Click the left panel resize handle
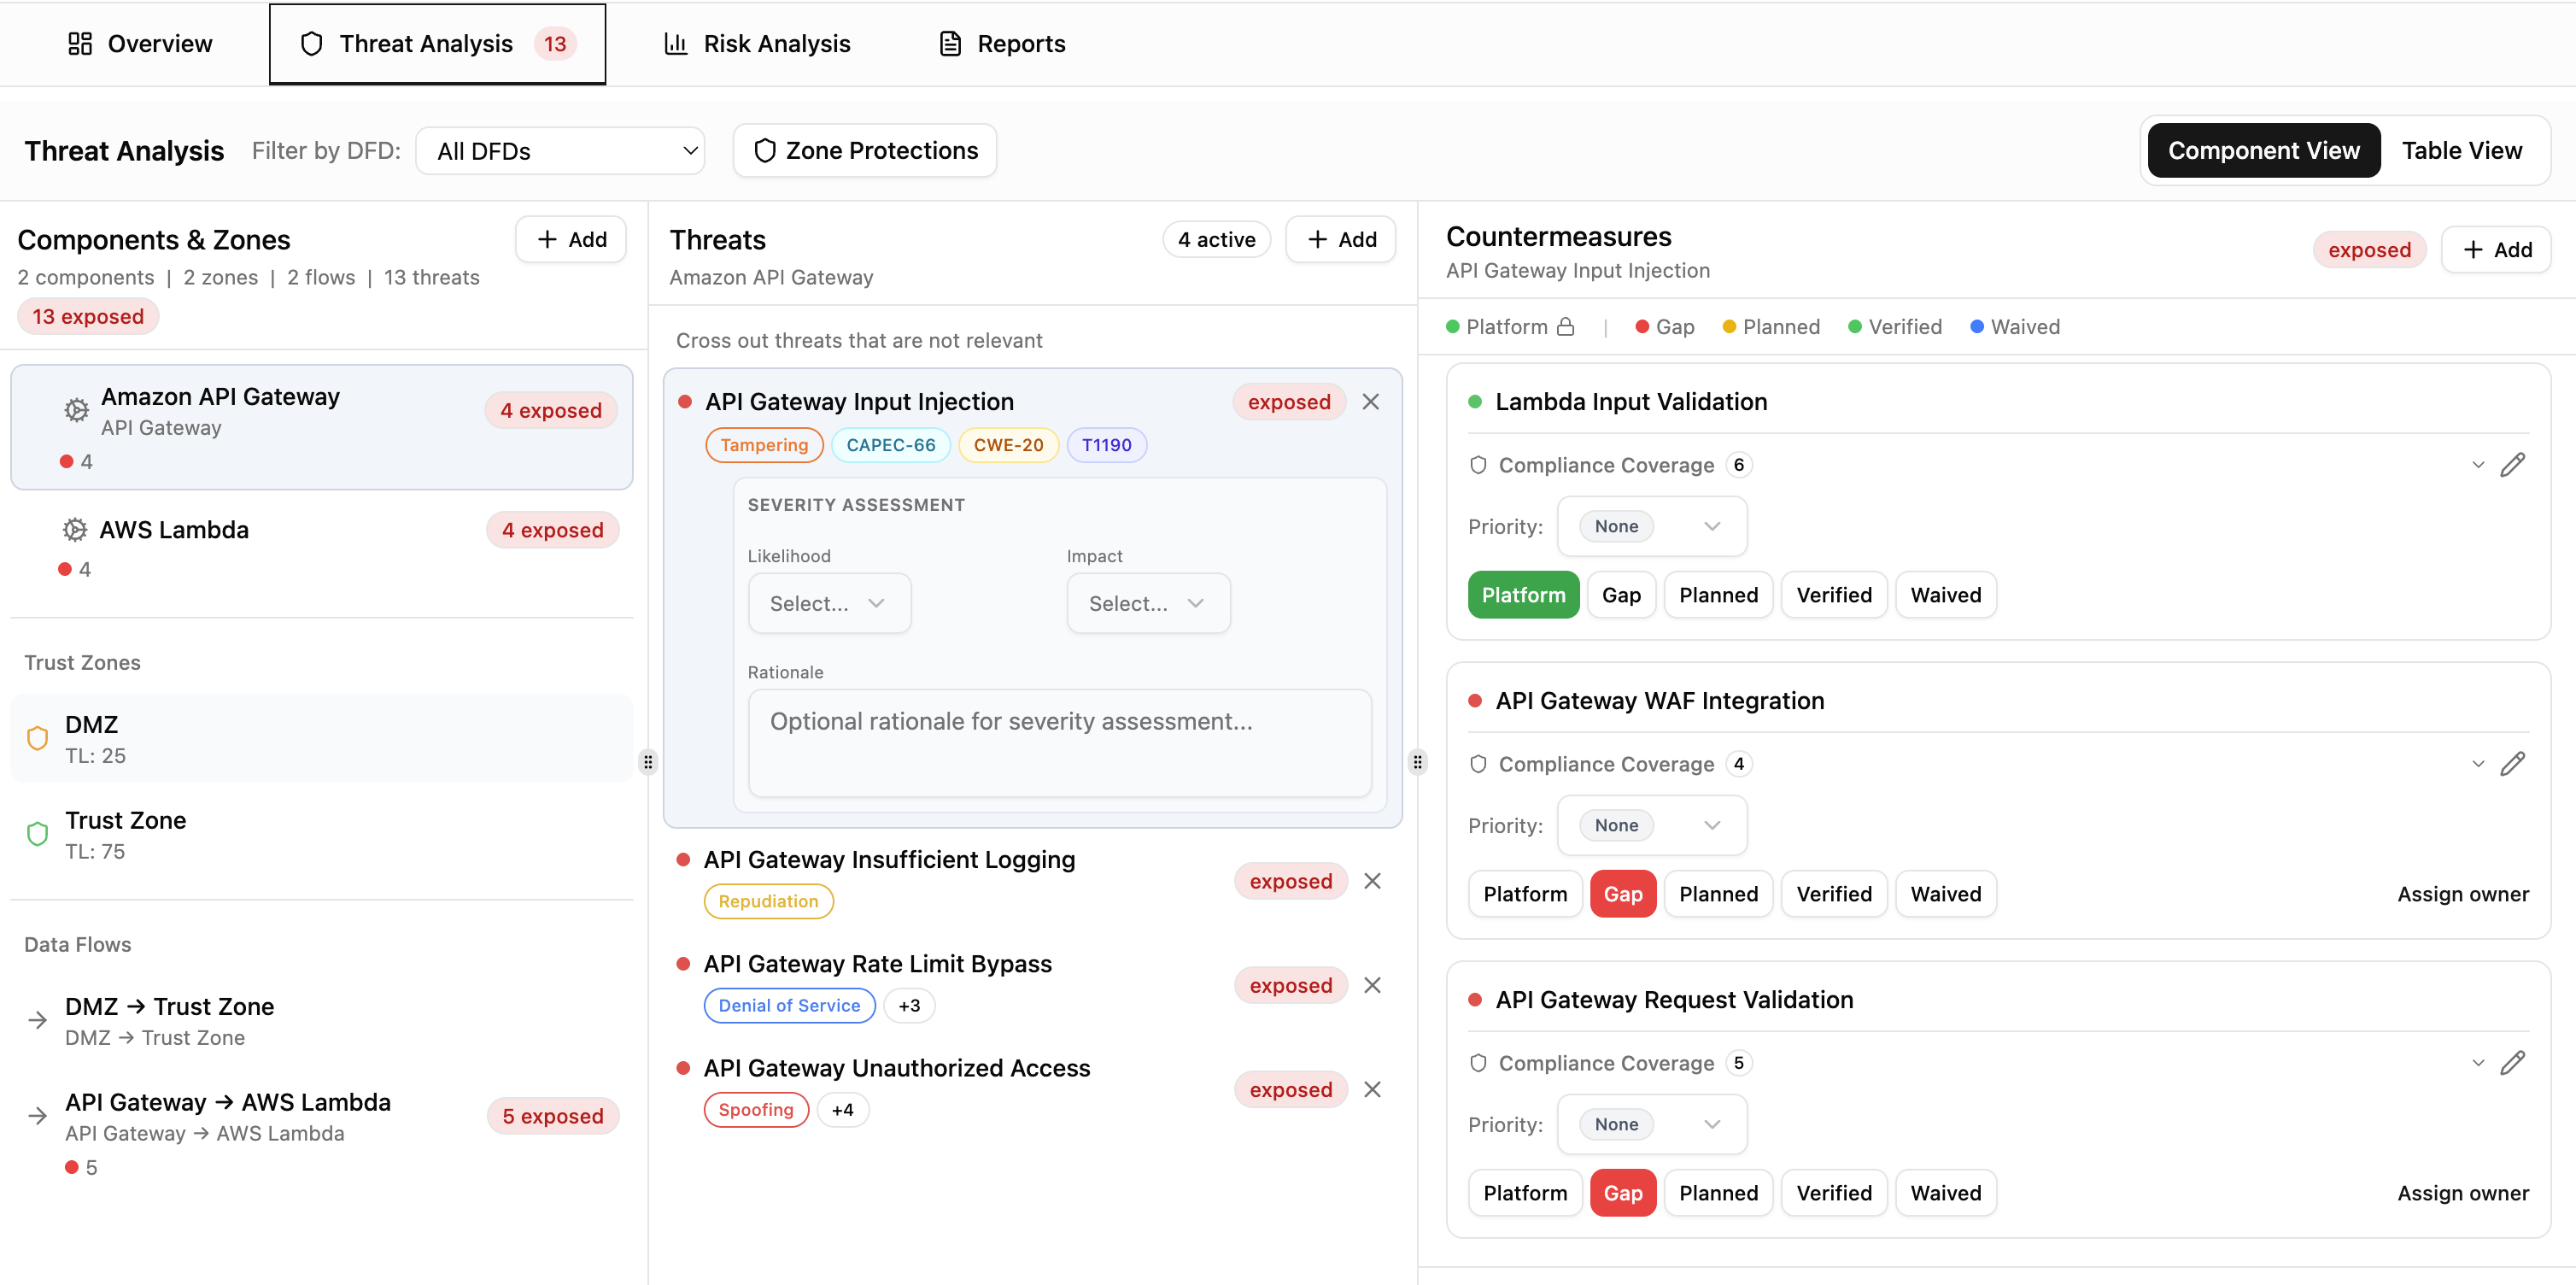Viewport: 2576px width, 1285px height. click(648, 762)
